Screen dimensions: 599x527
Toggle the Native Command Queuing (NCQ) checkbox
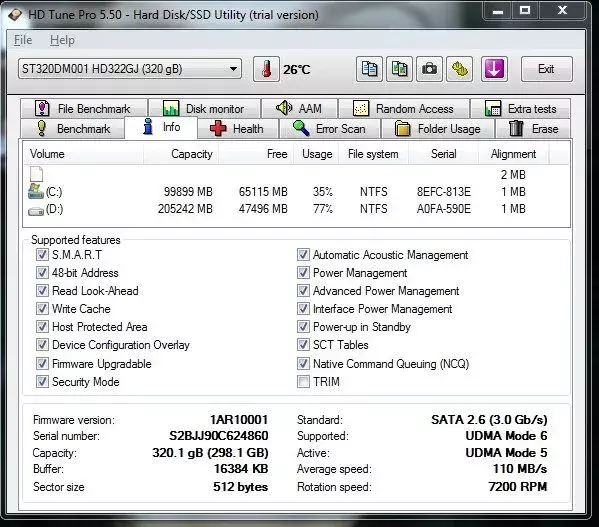(x=303, y=364)
